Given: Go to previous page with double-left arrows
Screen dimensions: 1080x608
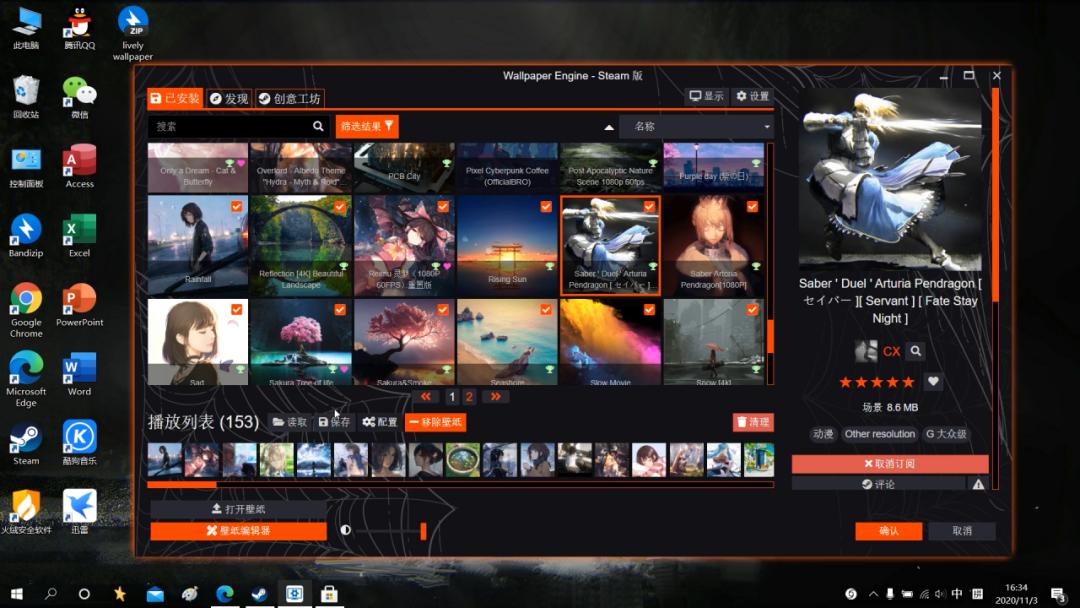Looking at the screenshot, I should (x=426, y=397).
